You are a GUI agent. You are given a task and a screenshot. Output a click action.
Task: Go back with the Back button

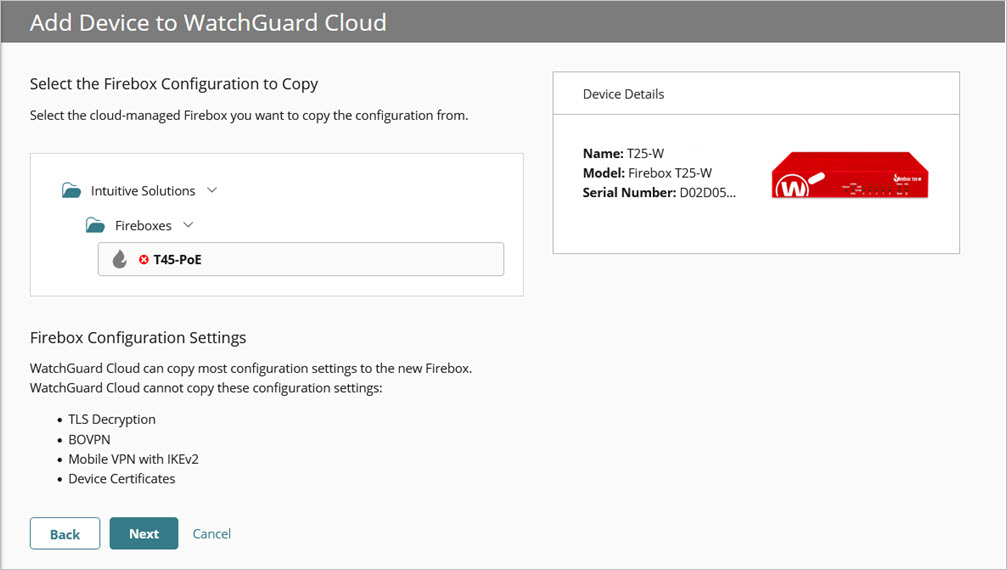[x=65, y=533]
